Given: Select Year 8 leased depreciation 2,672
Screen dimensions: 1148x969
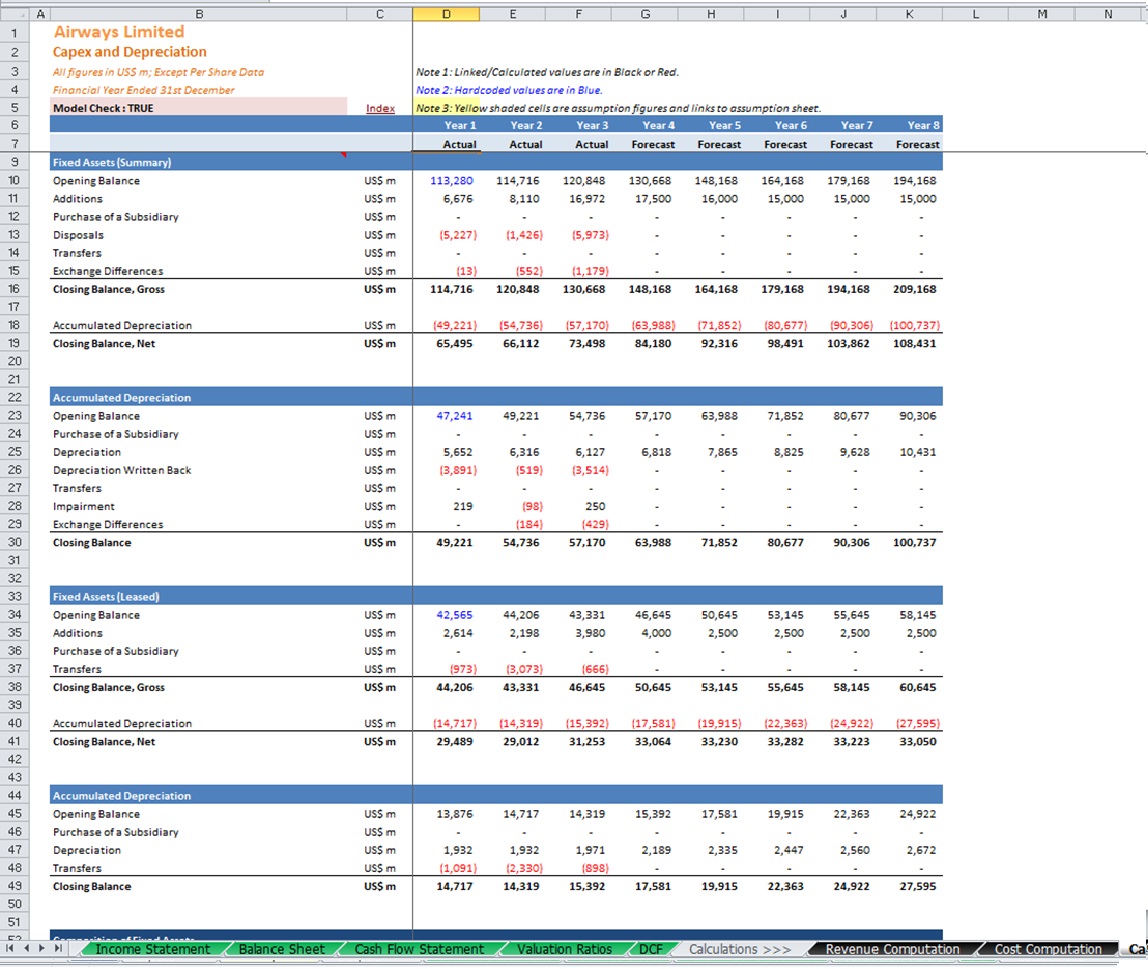Looking at the screenshot, I should [921, 850].
